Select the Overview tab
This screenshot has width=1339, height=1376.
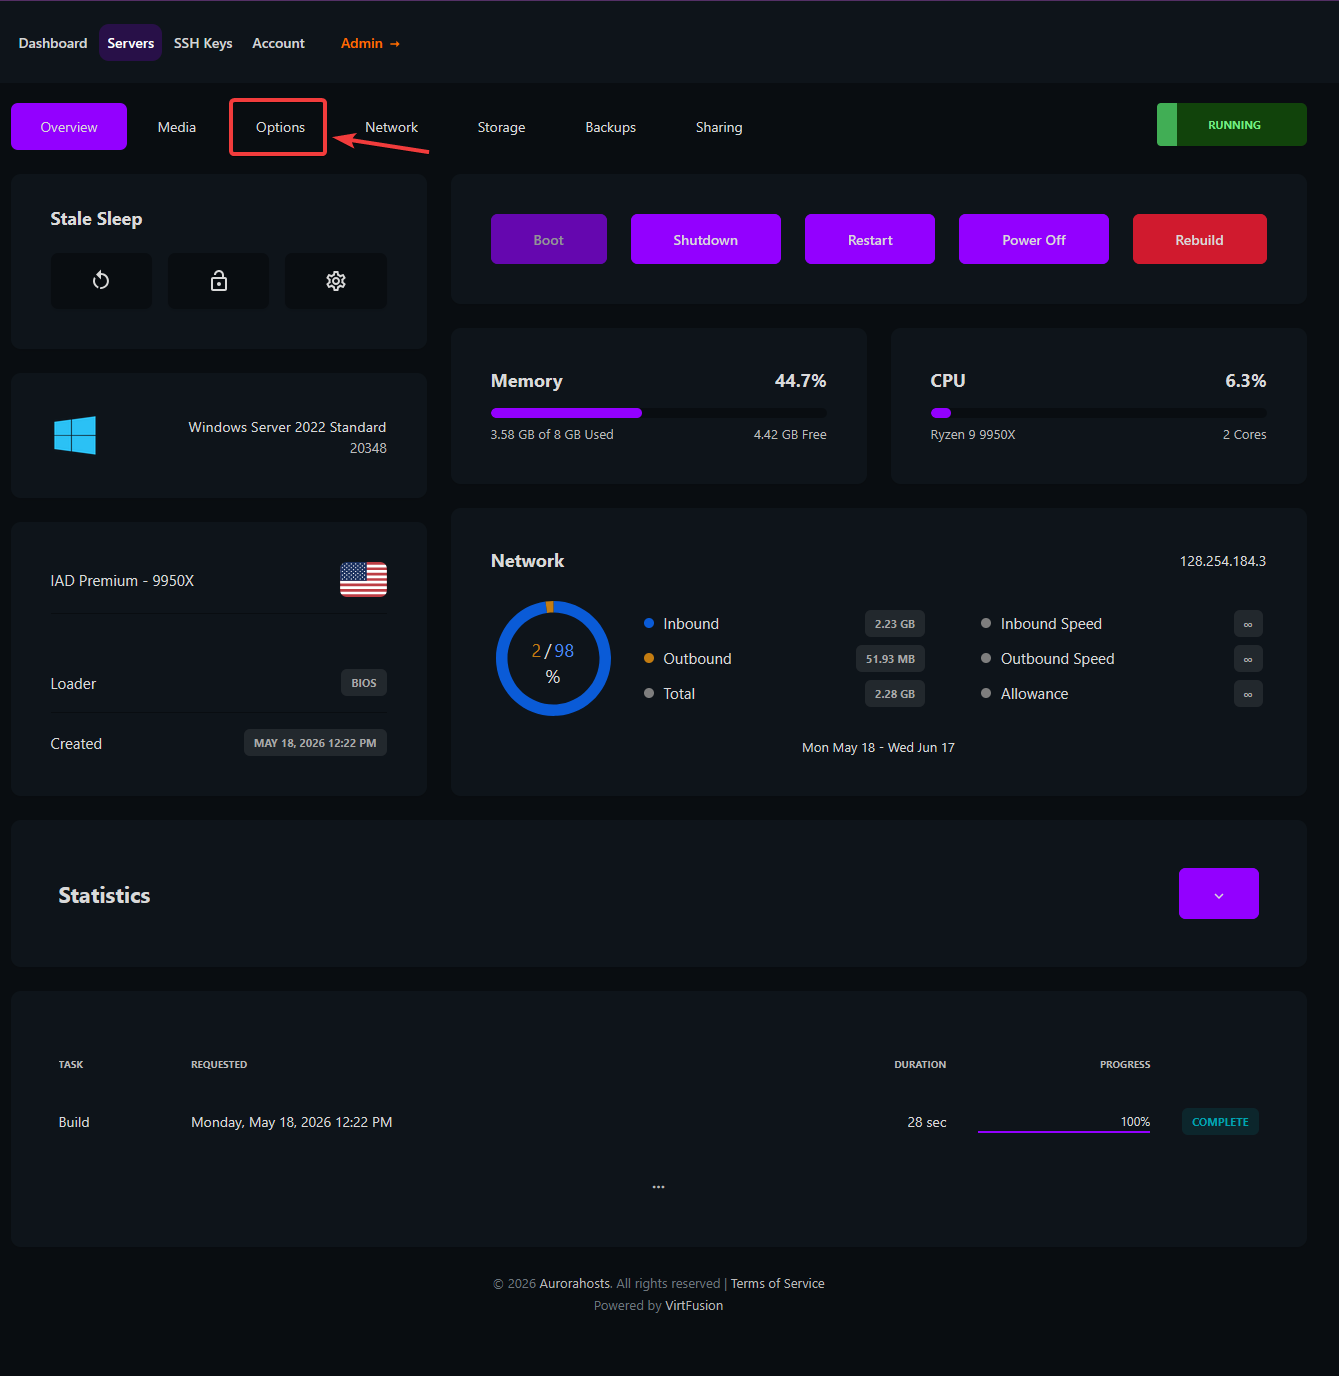pyautogui.click(x=69, y=127)
